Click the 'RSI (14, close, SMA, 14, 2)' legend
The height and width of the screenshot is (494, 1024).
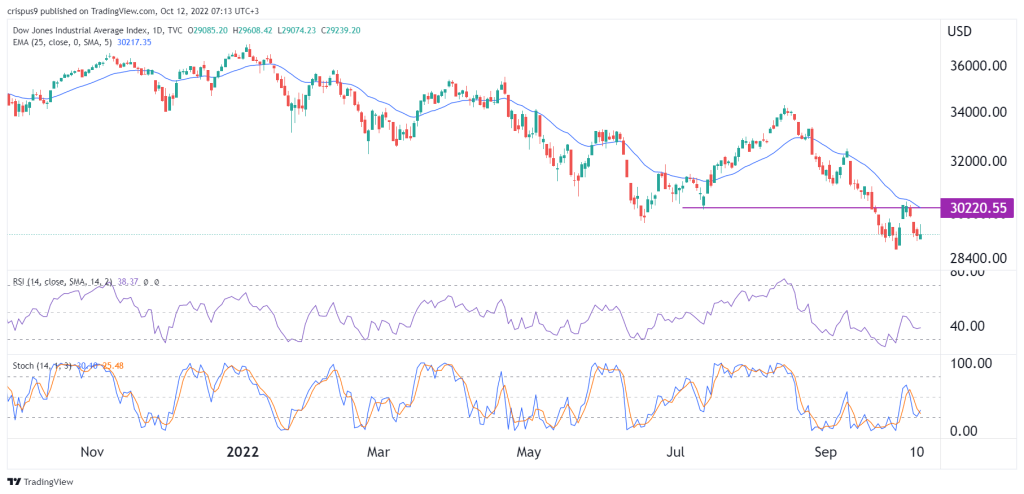click(x=62, y=282)
